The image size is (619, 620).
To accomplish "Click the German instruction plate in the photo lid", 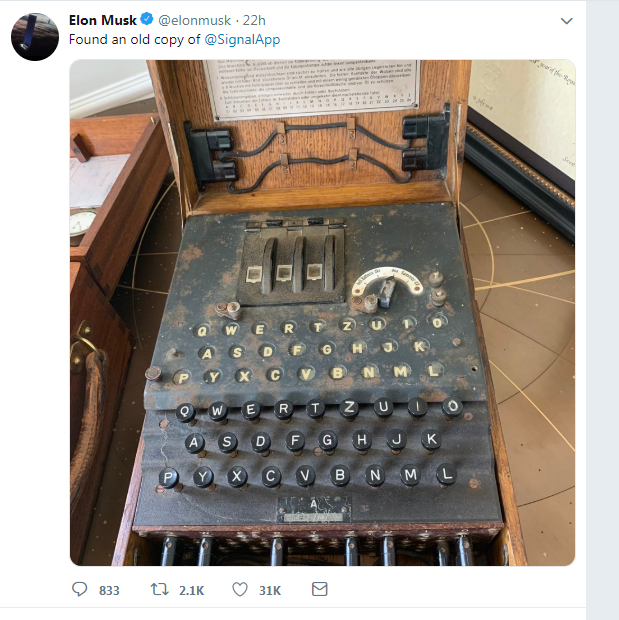I will (312, 88).
